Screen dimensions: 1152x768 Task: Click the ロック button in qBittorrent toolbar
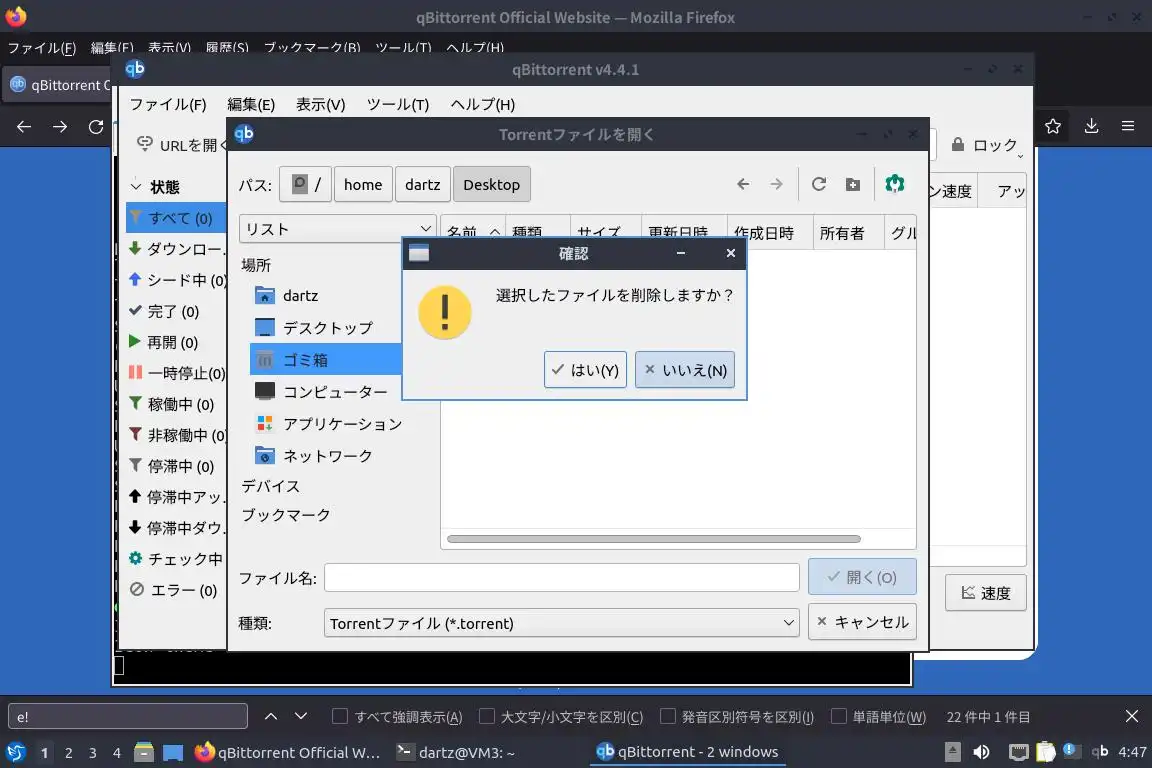click(984, 145)
